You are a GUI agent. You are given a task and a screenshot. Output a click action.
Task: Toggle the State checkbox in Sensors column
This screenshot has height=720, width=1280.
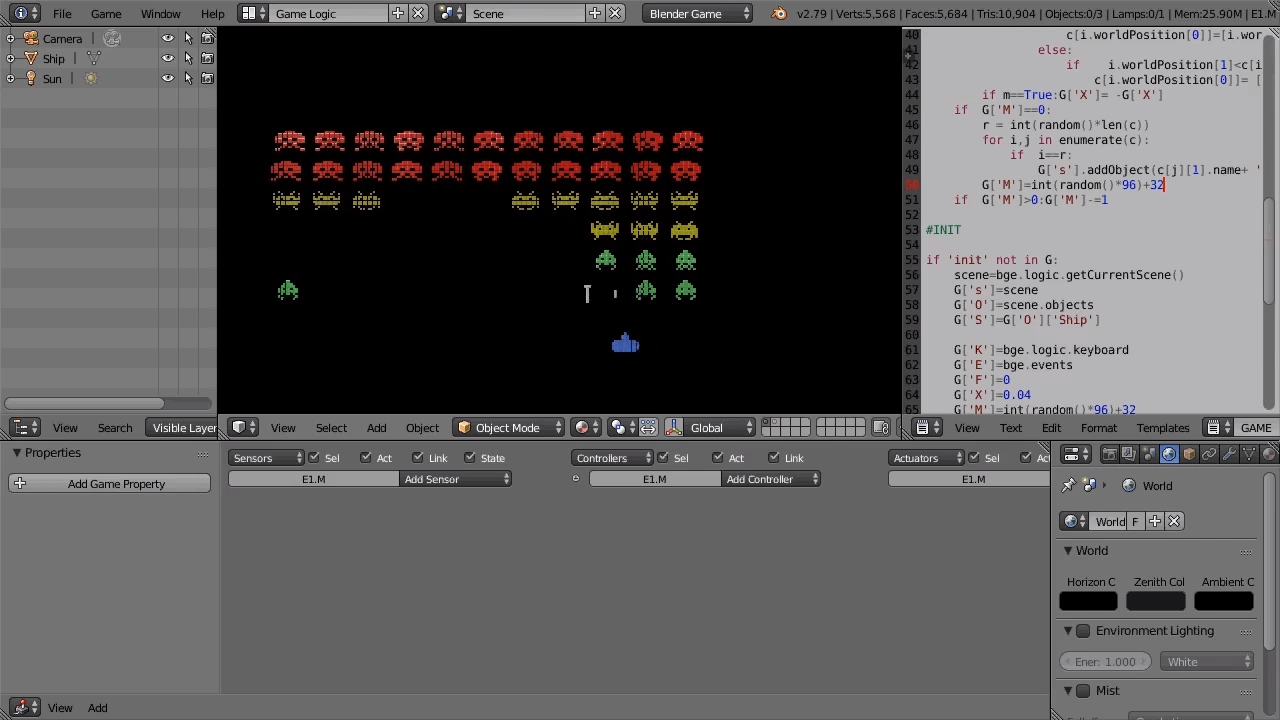pyautogui.click(x=469, y=458)
